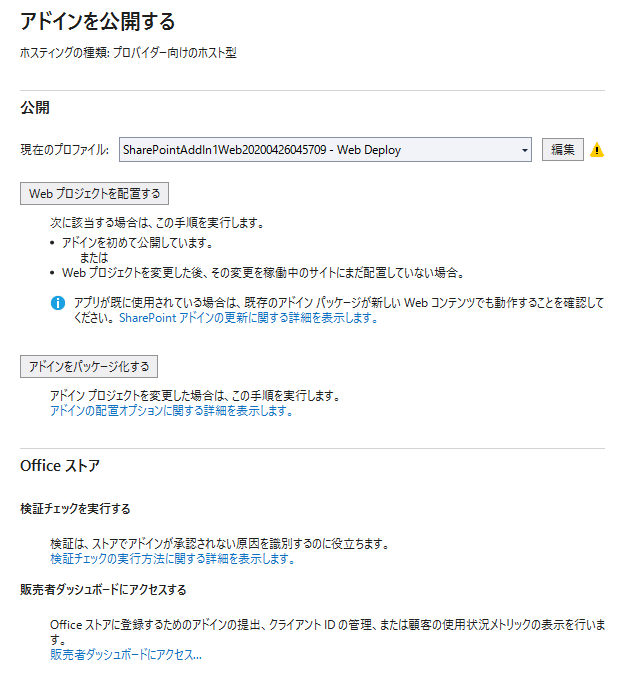Click the アドインを公開する page title
The width and height of the screenshot is (633, 680).
coord(98,21)
